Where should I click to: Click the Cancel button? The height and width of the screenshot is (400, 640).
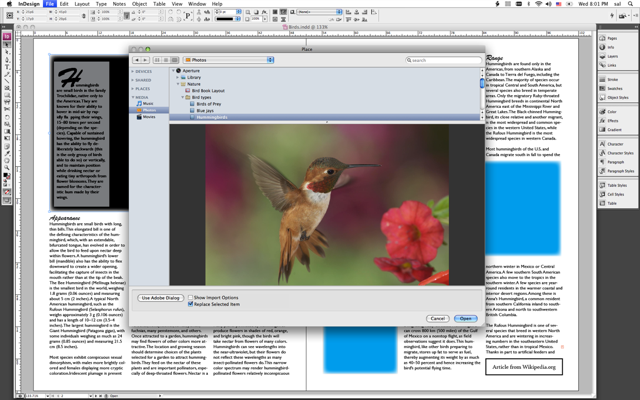point(437,318)
